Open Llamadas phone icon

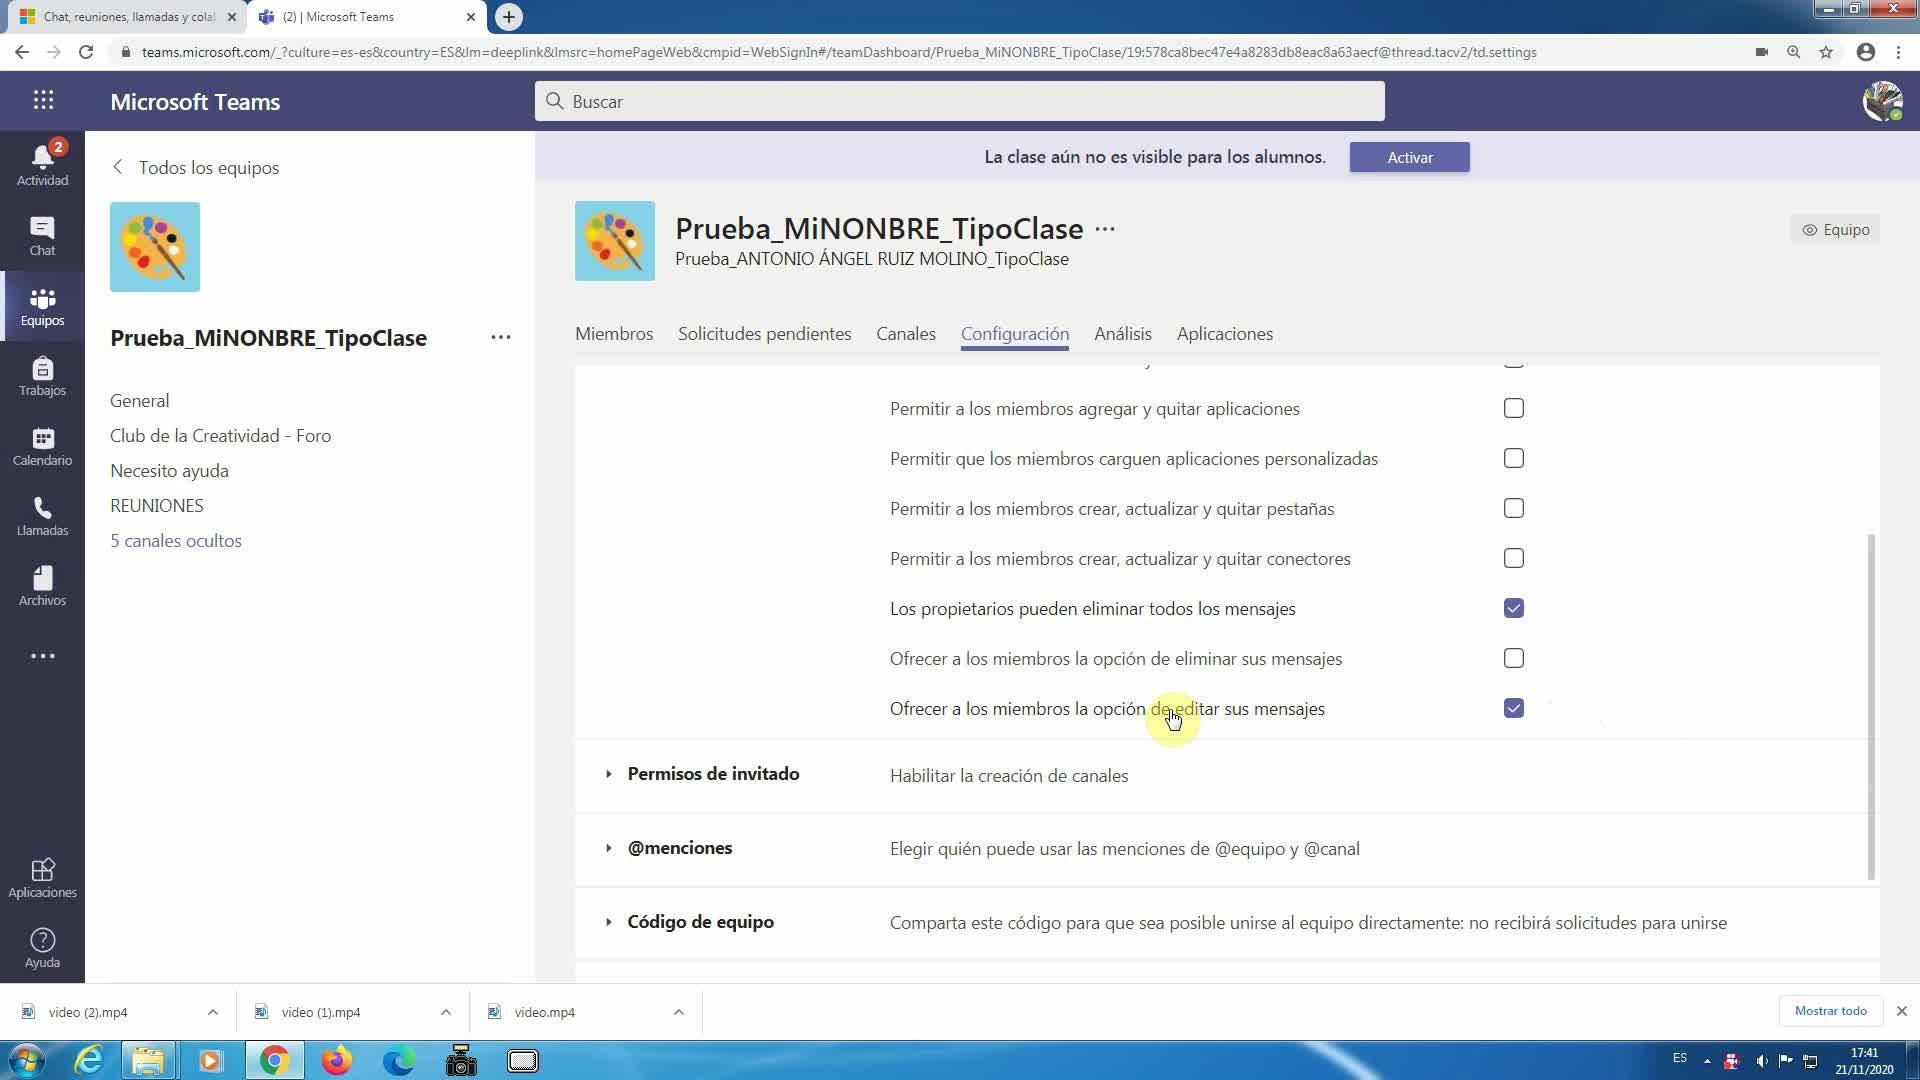pos(42,516)
